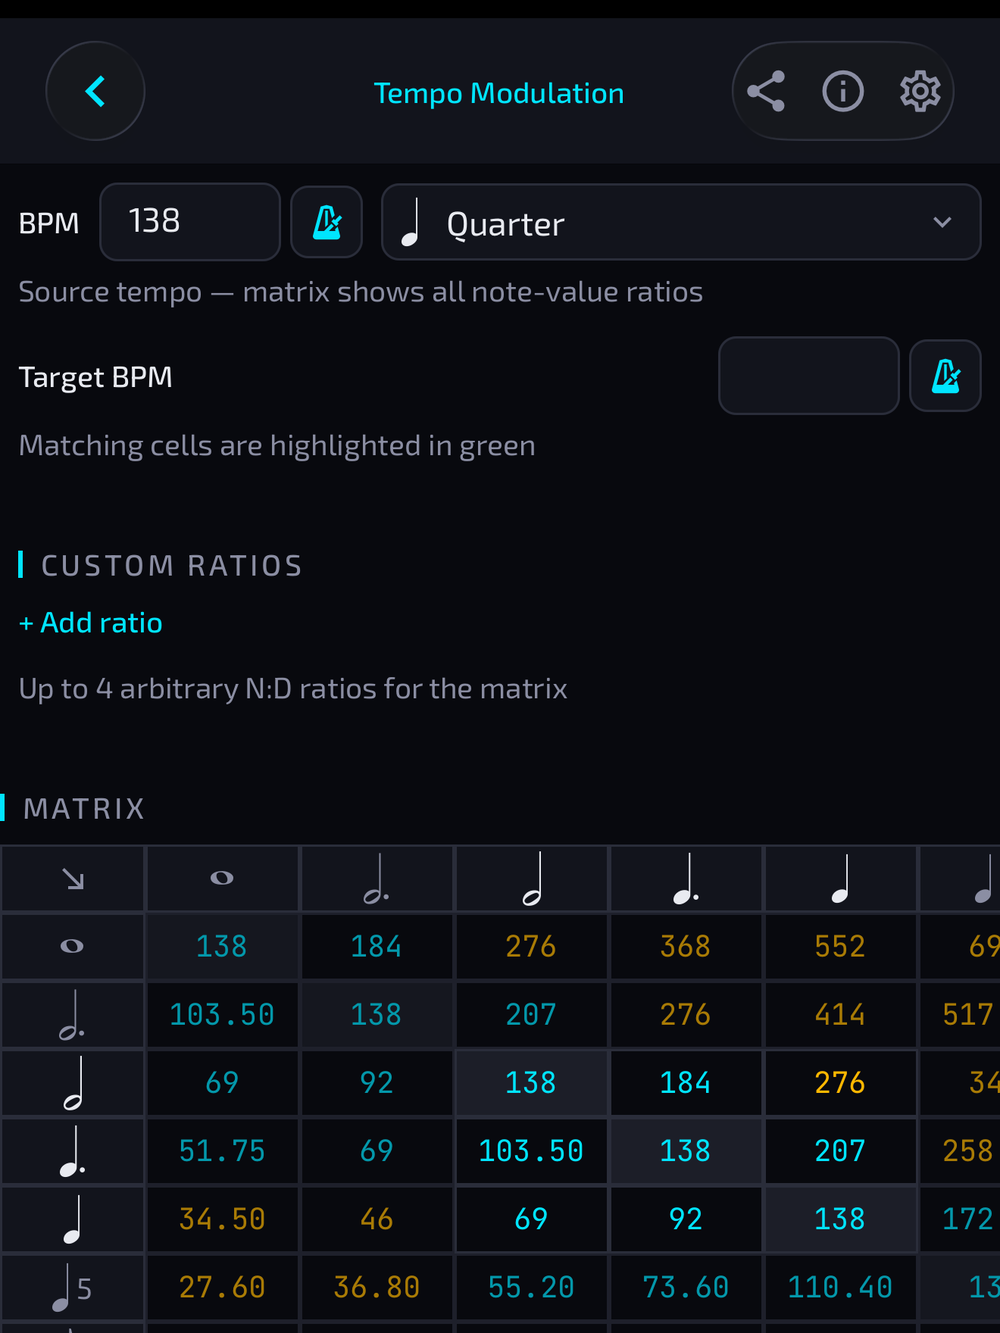
Task: Select the half note row header icon
Action: click(72, 1082)
